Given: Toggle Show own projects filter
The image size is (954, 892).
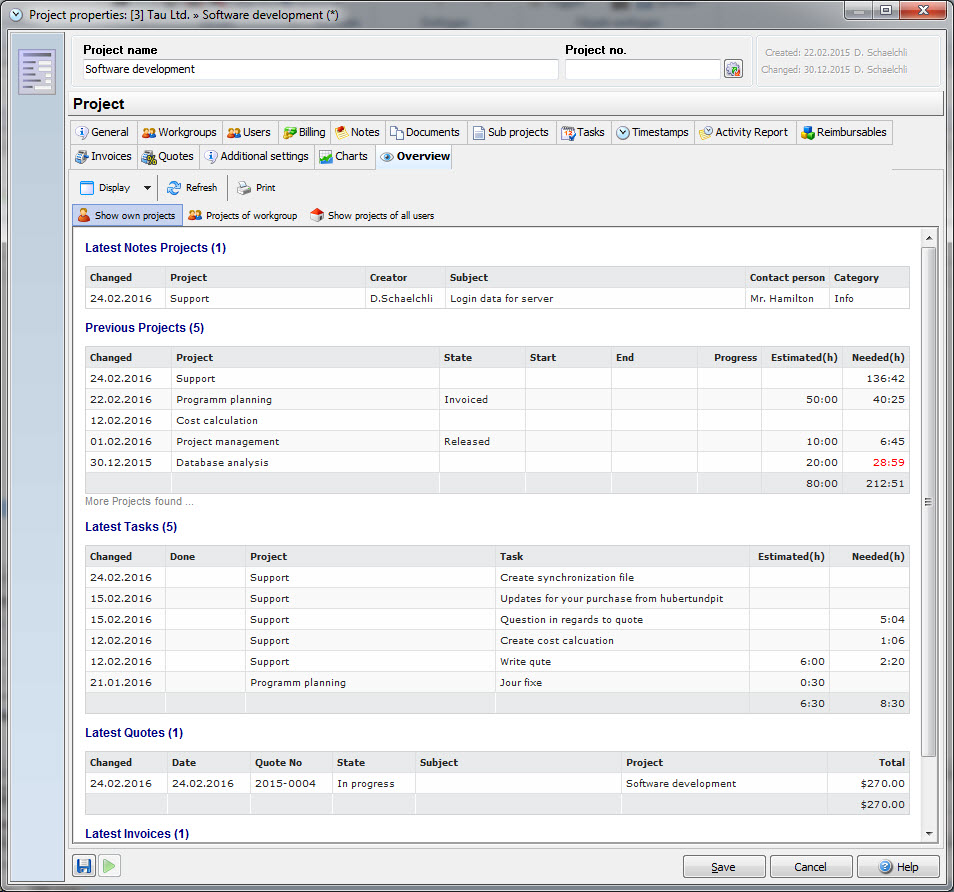Looking at the screenshot, I should tap(126, 215).
